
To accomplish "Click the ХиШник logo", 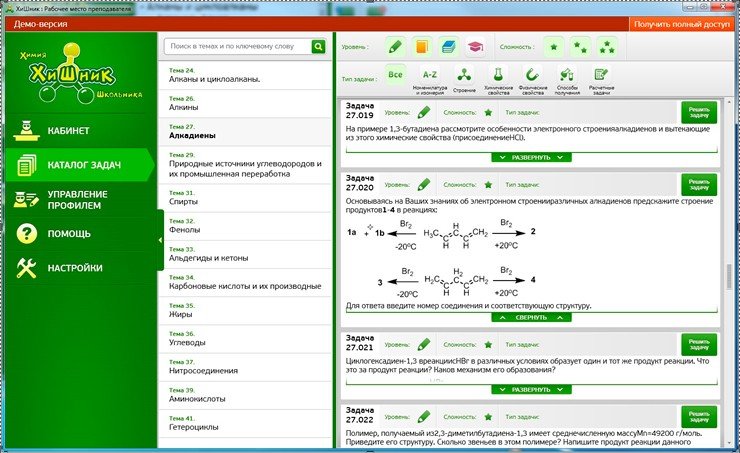I will (80, 73).
